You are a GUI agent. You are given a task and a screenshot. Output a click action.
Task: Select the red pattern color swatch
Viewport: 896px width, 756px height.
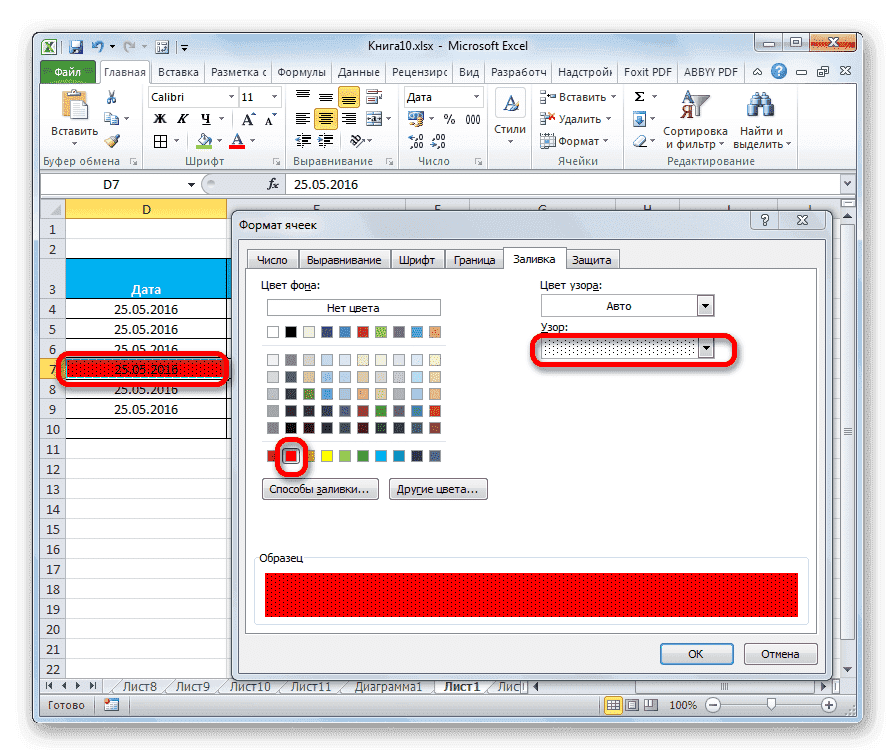click(x=290, y=456)
